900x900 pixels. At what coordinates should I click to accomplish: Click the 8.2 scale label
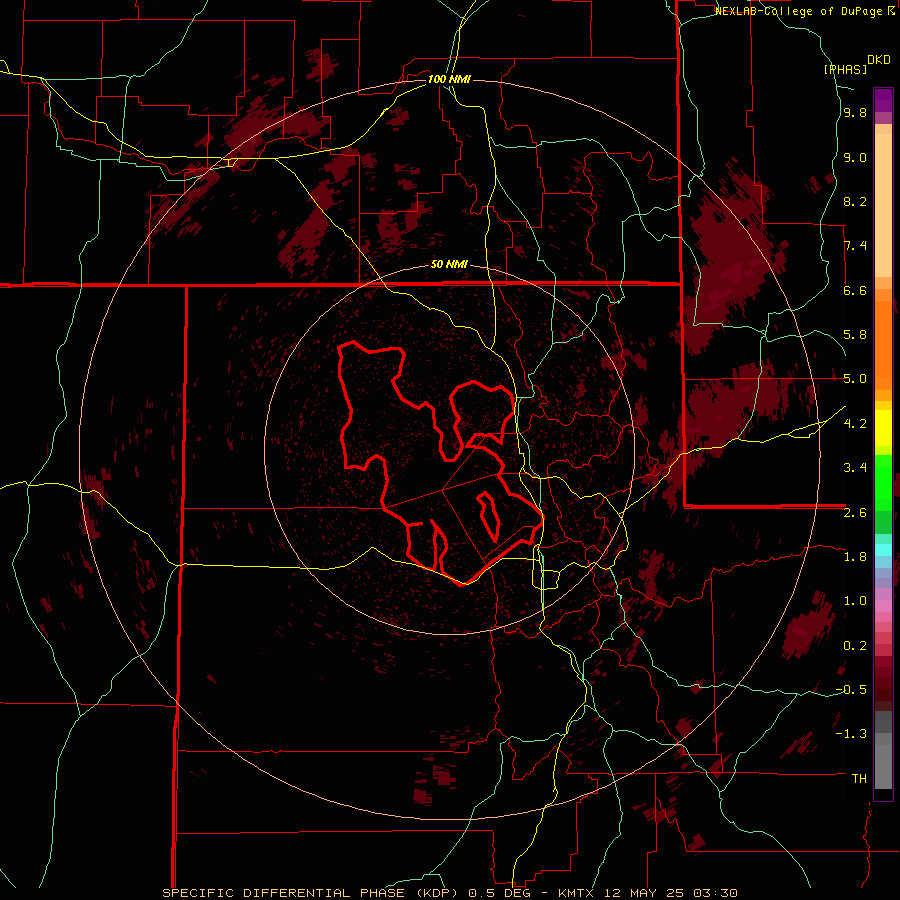tap(855, 201)
